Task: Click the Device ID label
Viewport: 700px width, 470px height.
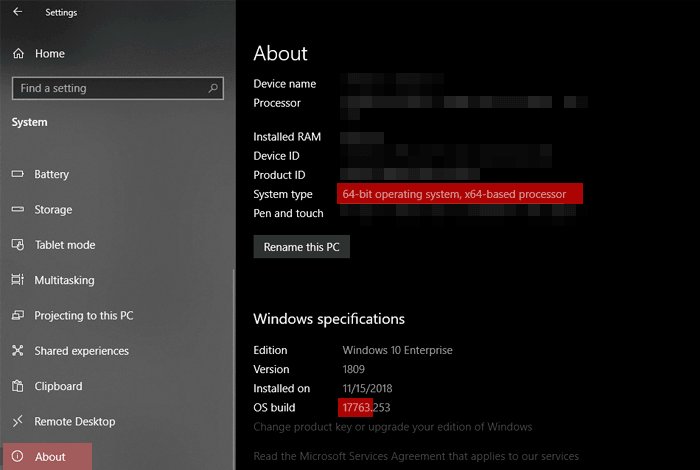Action: click(276, 156)
